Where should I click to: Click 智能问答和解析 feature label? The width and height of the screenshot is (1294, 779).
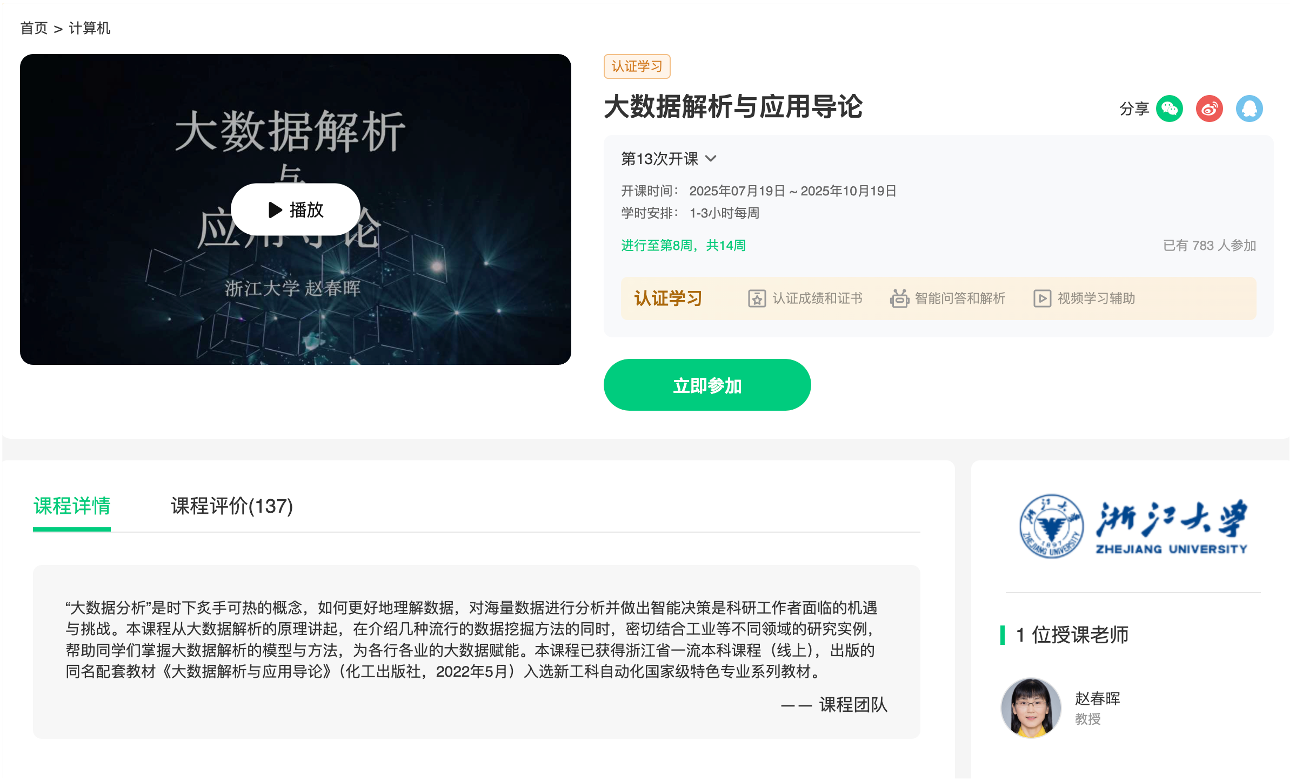(960, 298)
